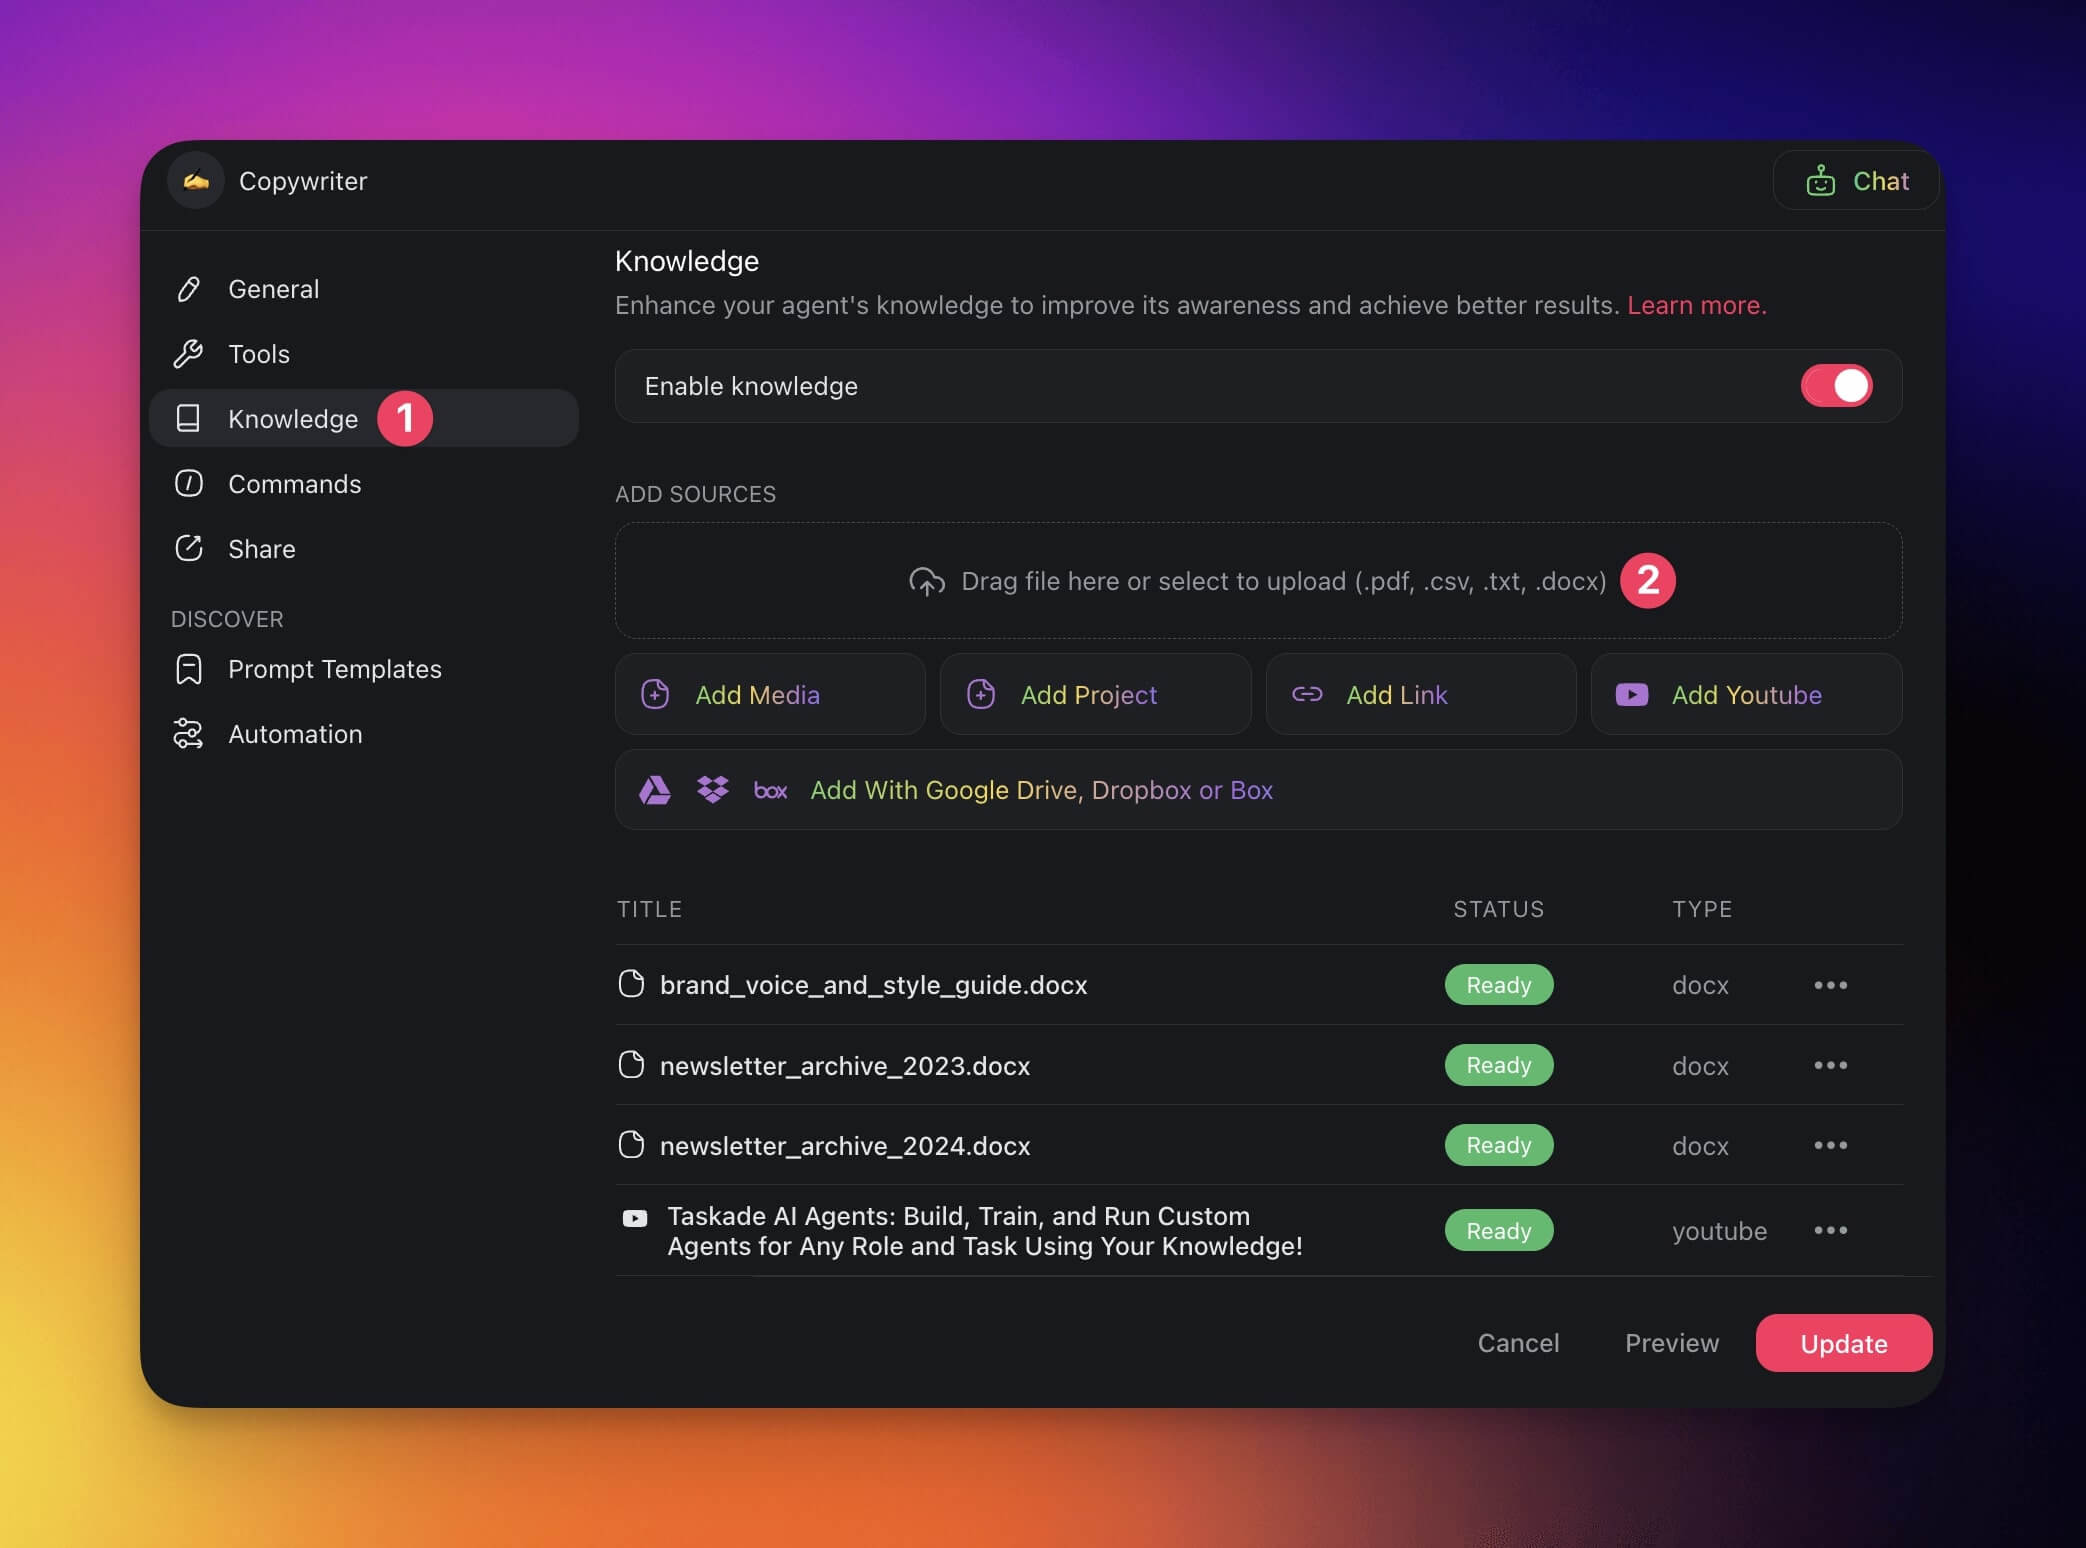Click the Copywriter agent avatar icon
The height and width of the screenshot is (1548, 2086).
[x=196, y=181]
